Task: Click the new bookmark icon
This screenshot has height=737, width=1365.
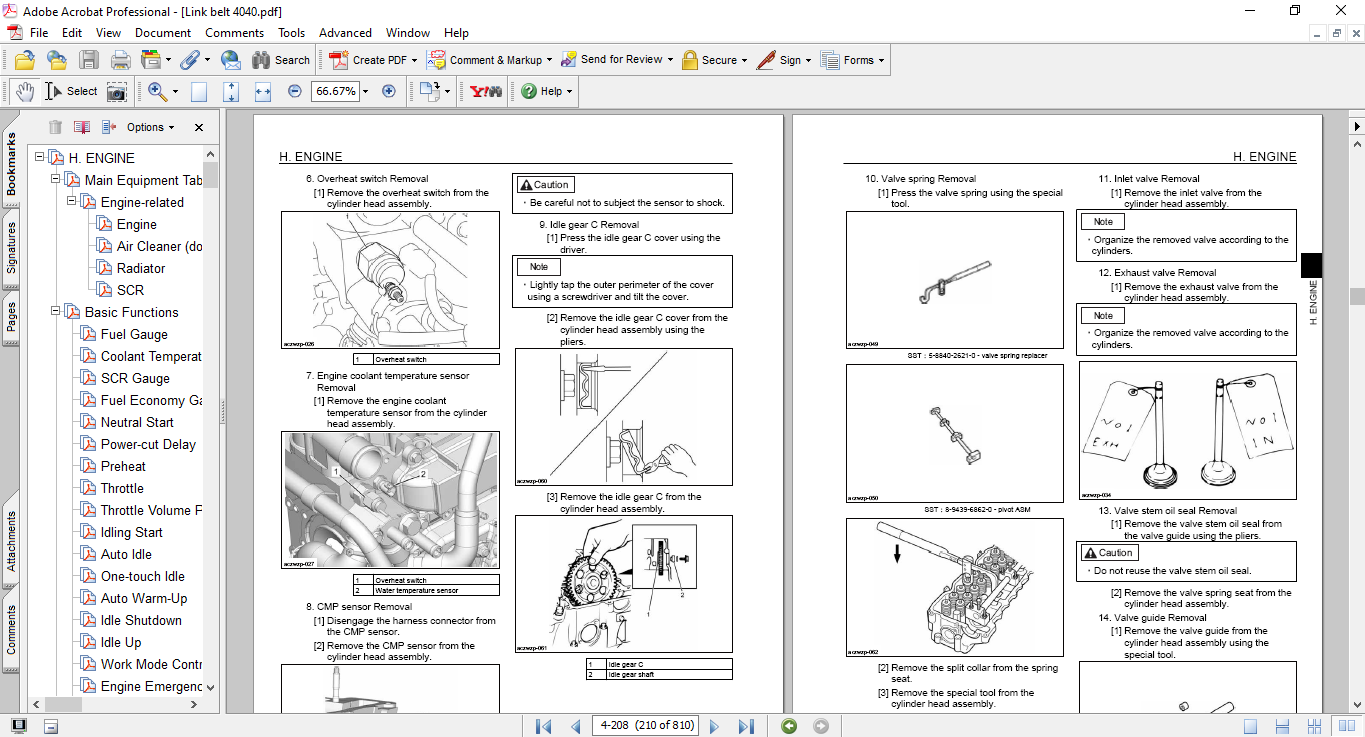Action: (x=81, y=127)
